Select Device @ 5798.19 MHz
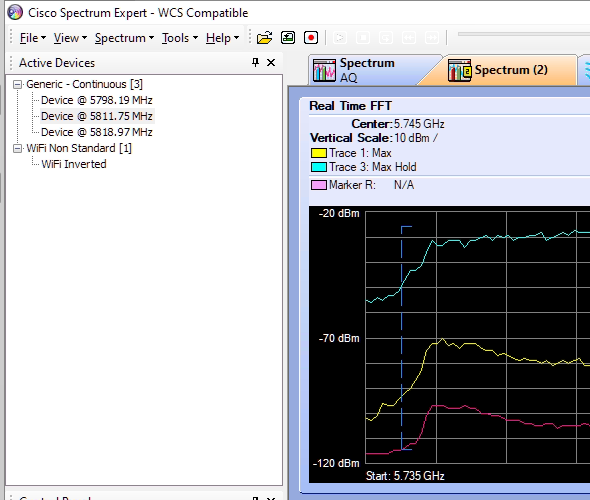 click(x=97, y=100)
